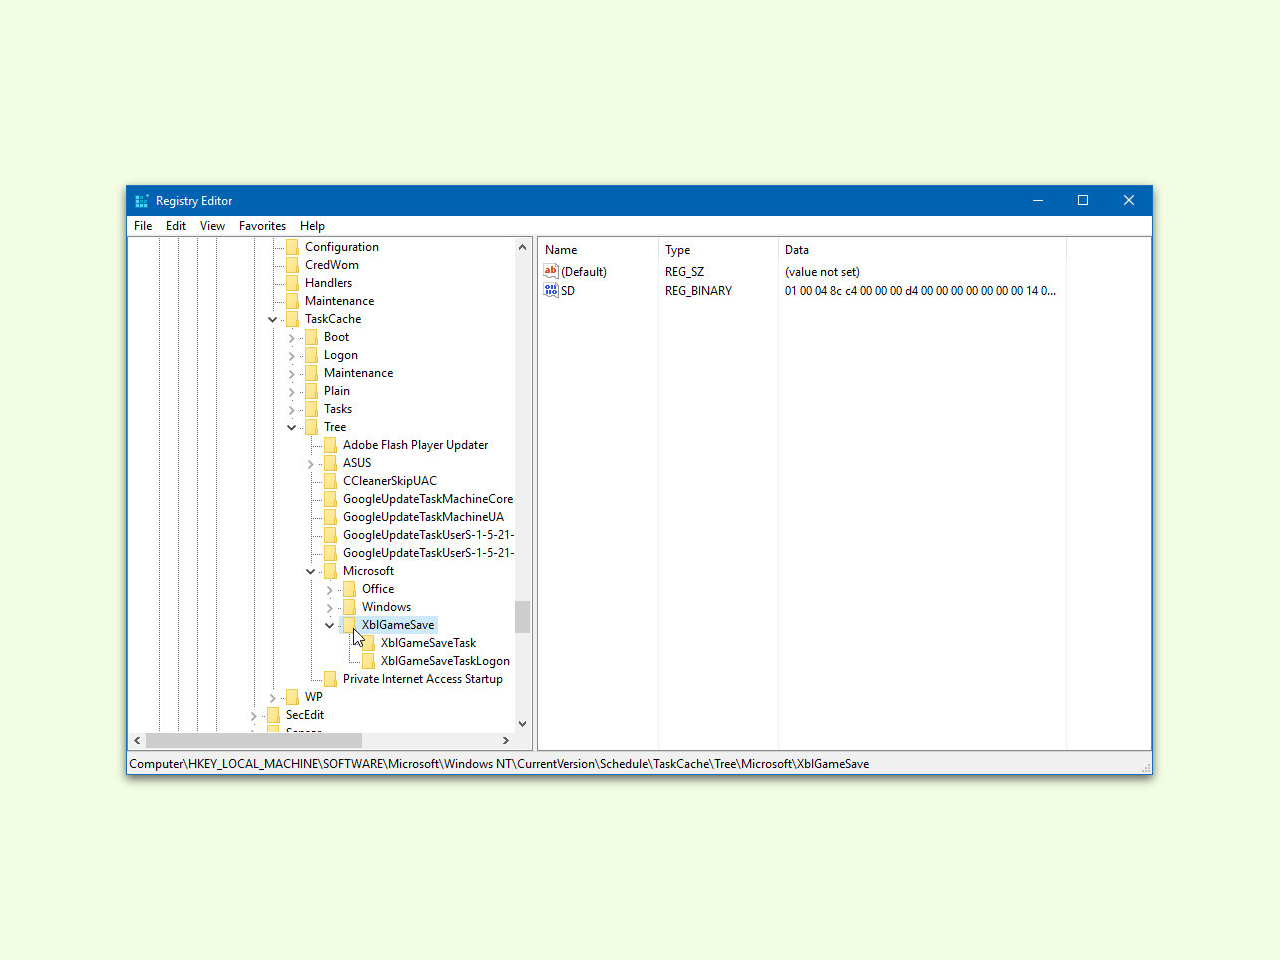Viewport: 1280px width, 960px height.
Task: Click the tree scroll up arrow
Action: (522, 247)
